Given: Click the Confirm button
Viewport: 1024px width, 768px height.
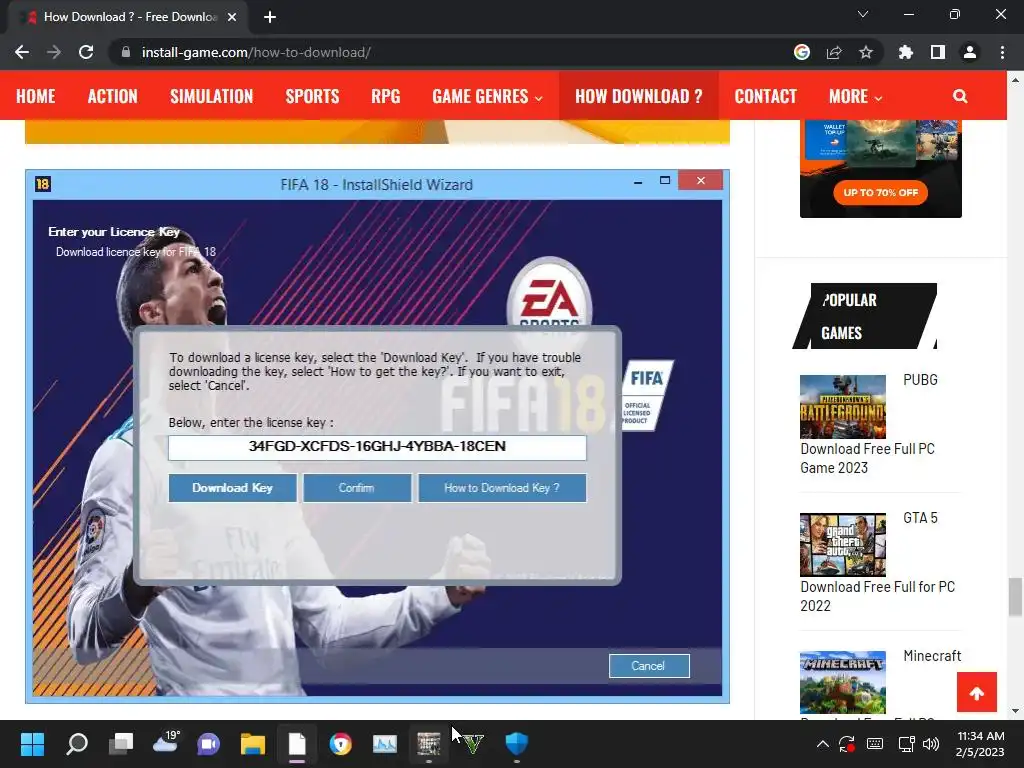Looking at the screenshot, I should pyautogui.click(x=357, y=488).
